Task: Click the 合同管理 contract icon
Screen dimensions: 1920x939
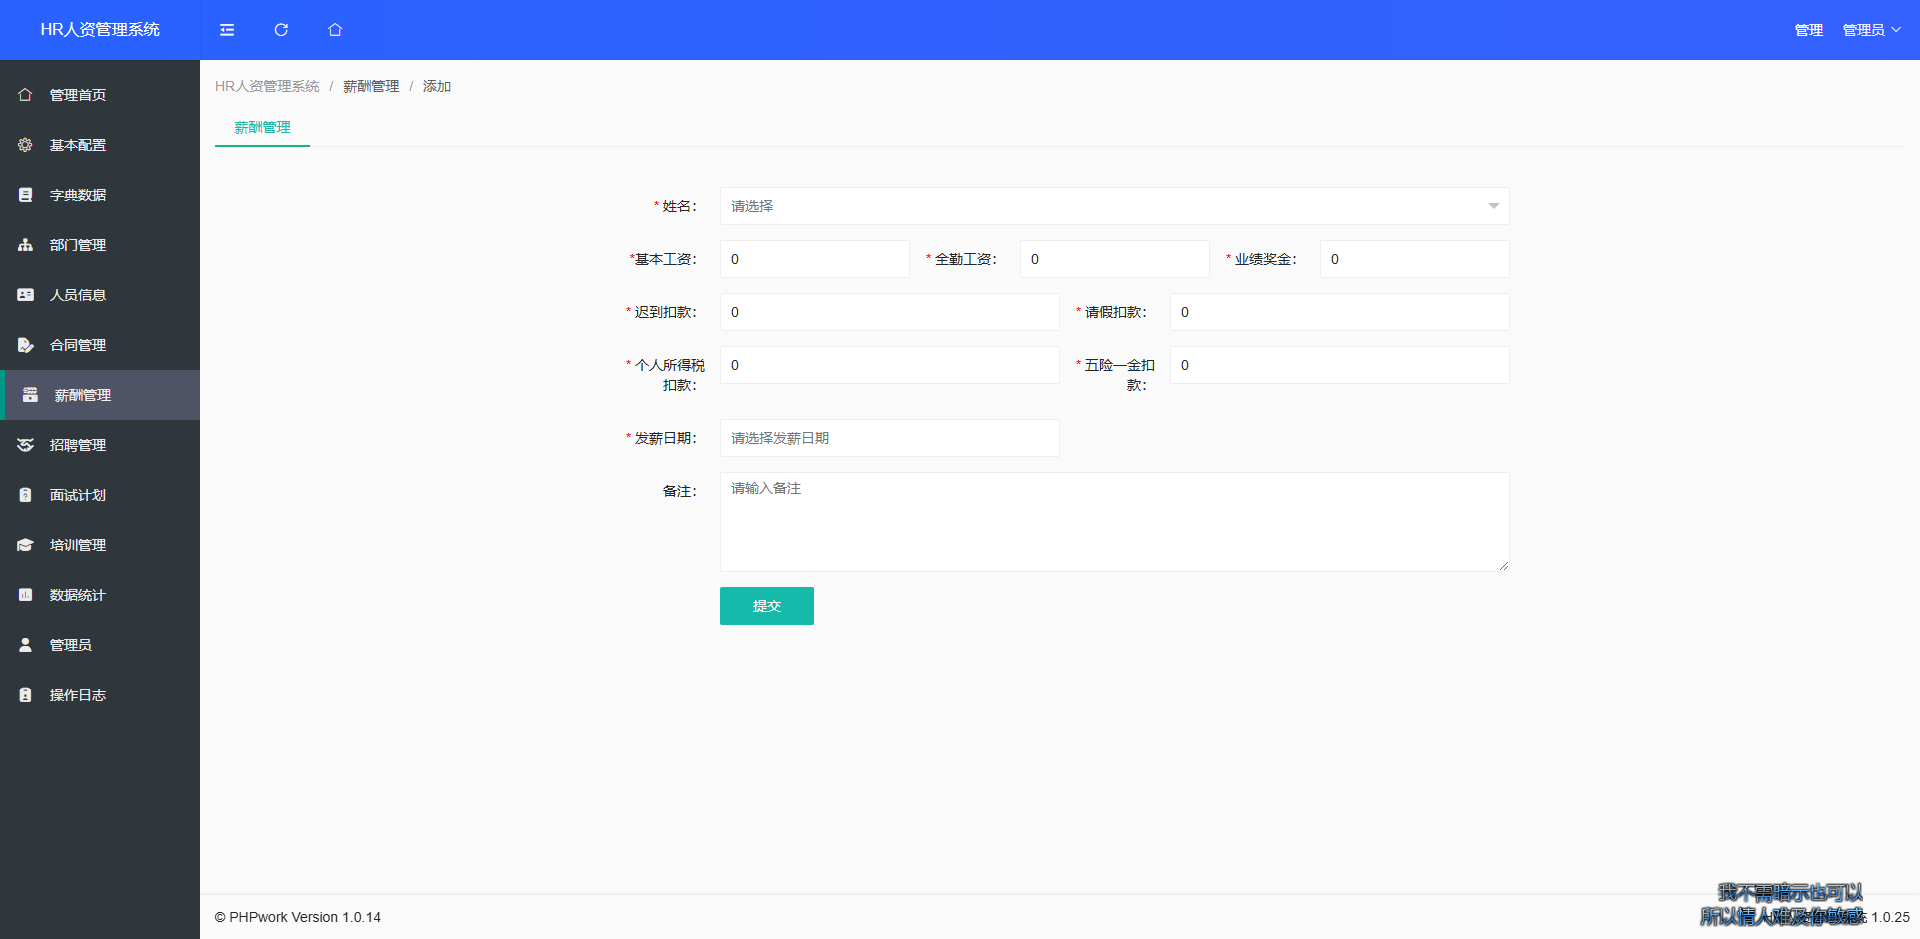Action: coord(26,345)
